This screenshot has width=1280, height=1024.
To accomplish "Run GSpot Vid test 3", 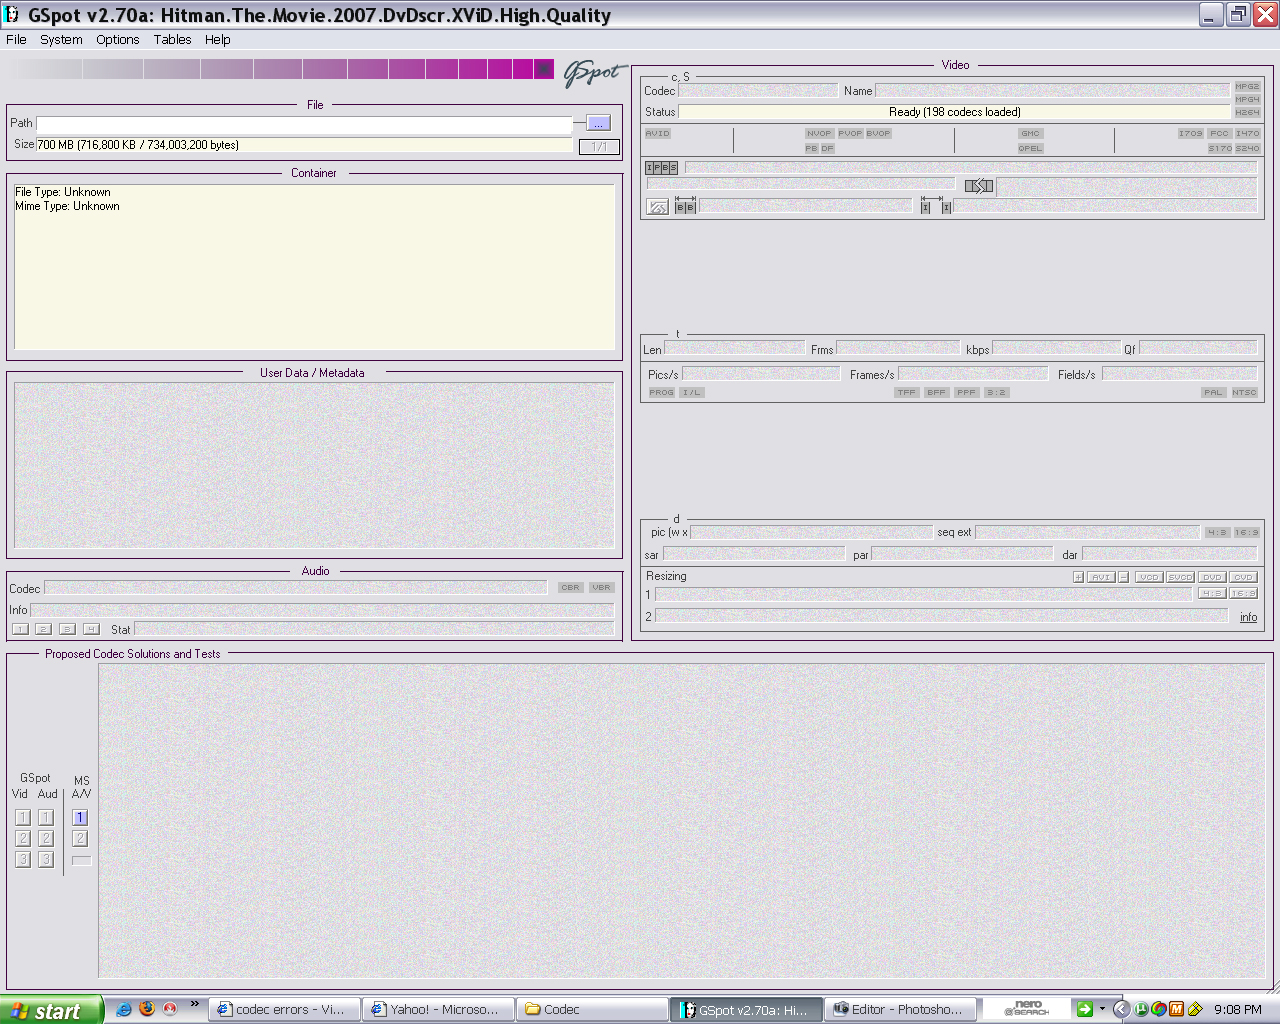I will 23,860.
